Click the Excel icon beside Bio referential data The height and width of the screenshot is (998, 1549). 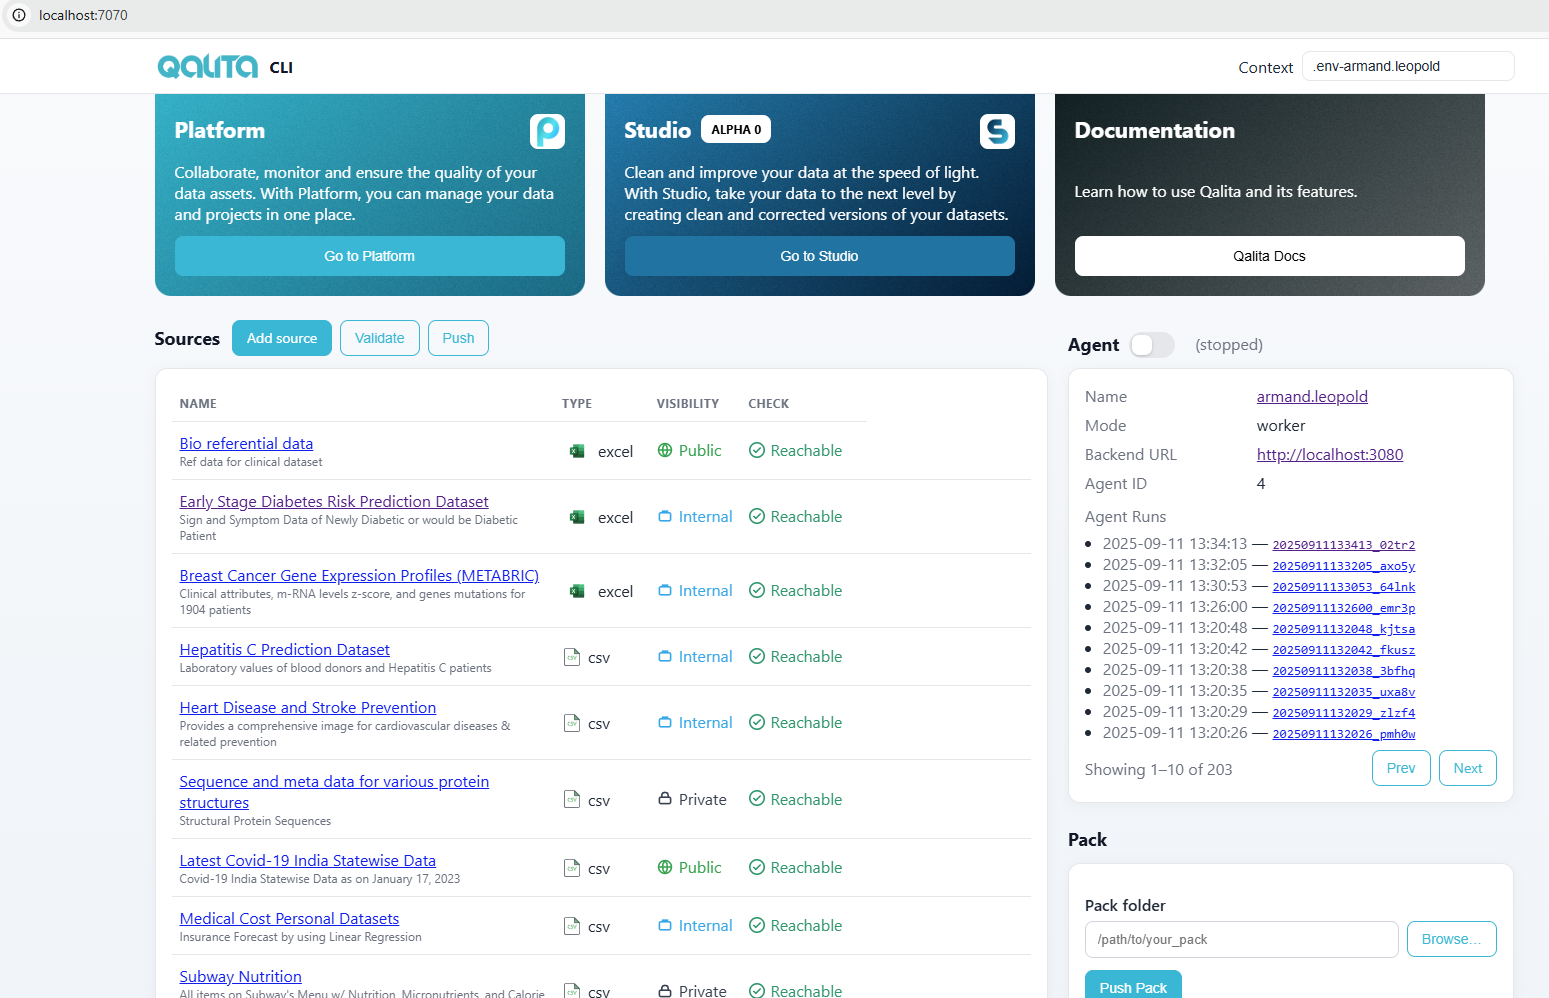[577, 451]
